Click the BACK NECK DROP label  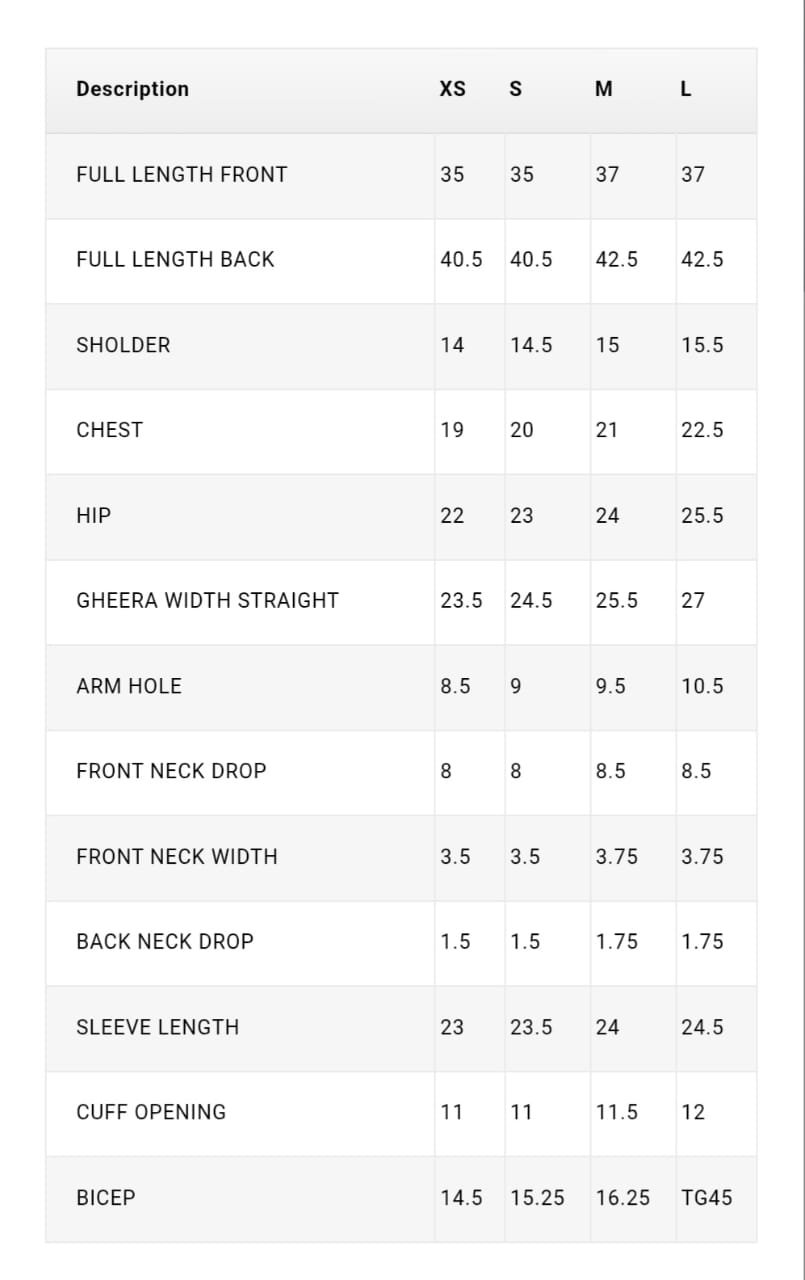coord(165,942)
